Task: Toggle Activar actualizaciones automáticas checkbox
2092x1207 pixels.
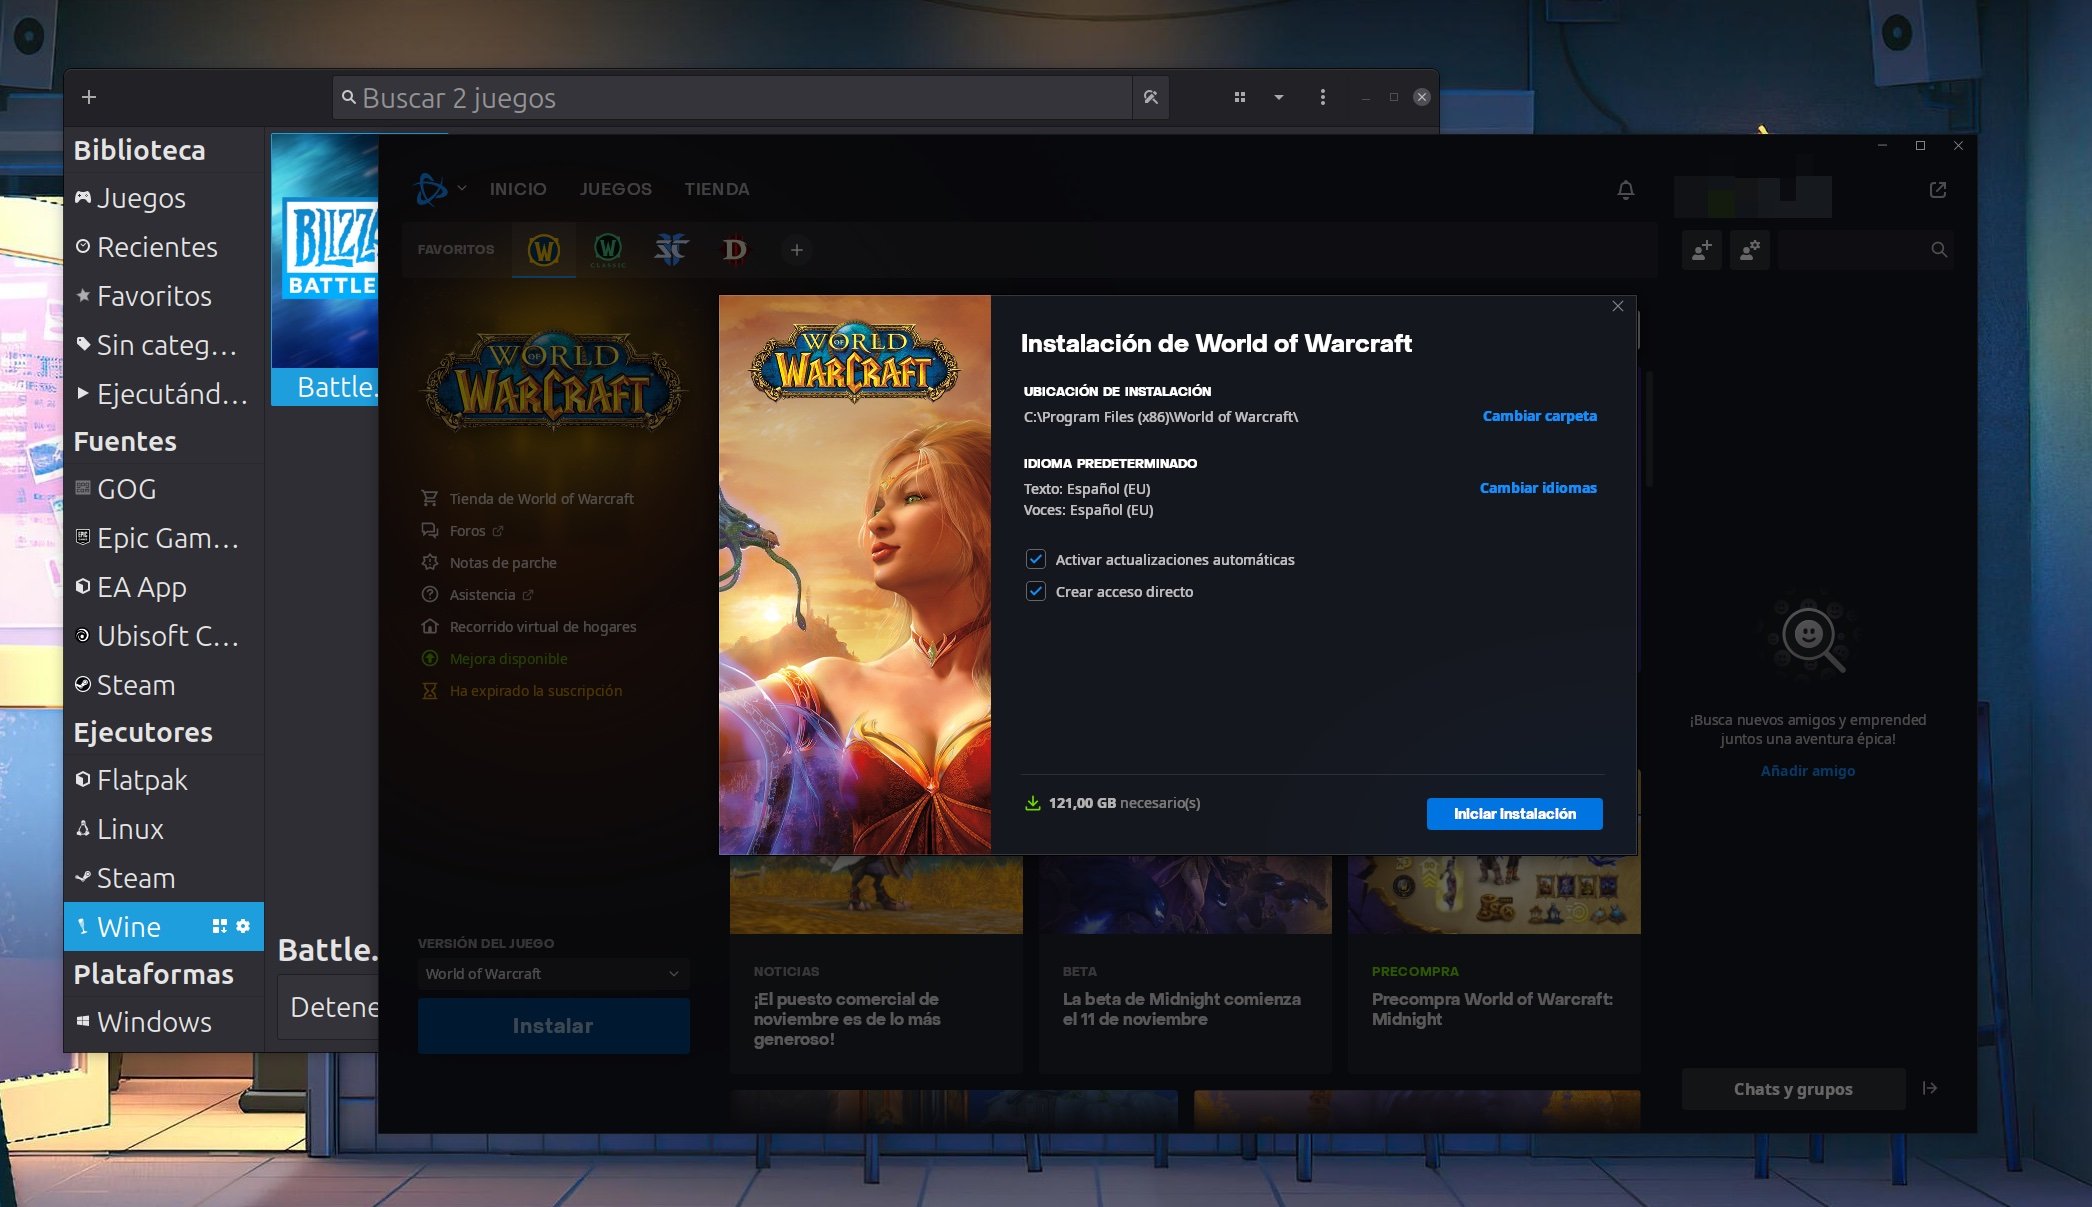Action: (1036, 560)
